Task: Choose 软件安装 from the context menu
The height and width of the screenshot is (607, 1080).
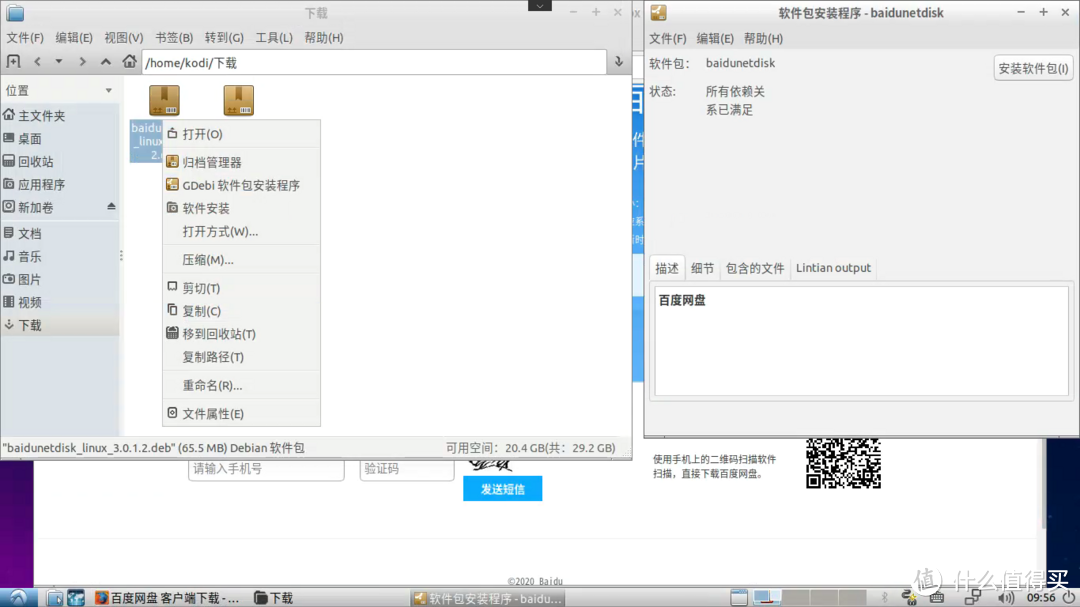Action: [241, 208]
